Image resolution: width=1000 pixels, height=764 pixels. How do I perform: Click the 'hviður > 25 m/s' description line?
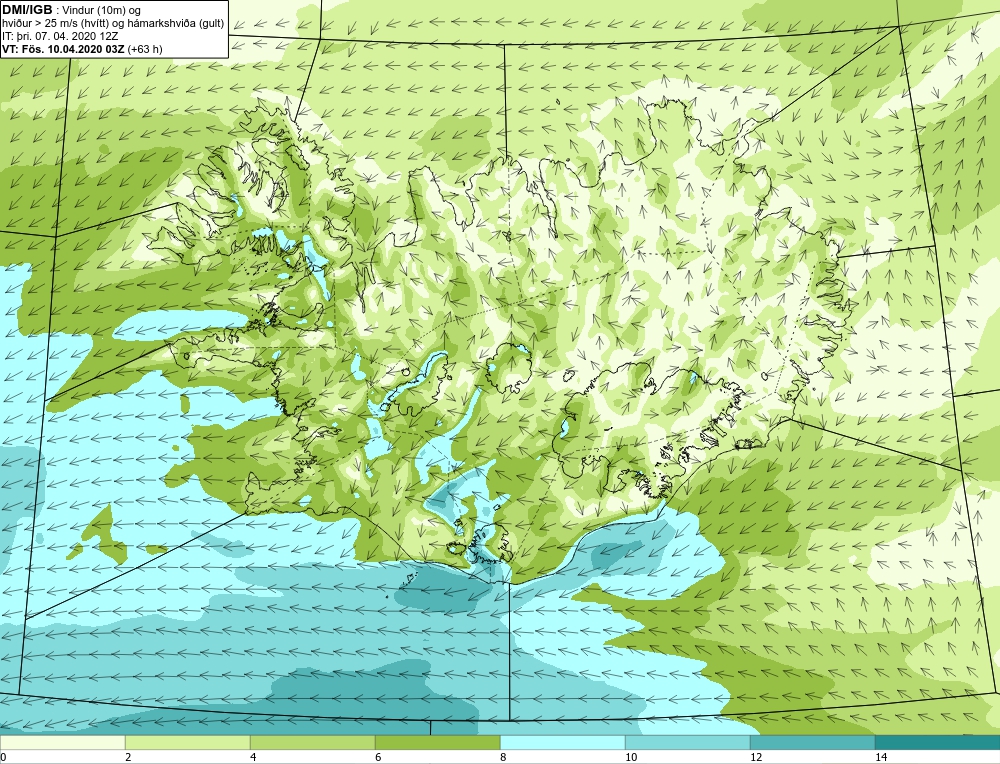pos(113,24)
